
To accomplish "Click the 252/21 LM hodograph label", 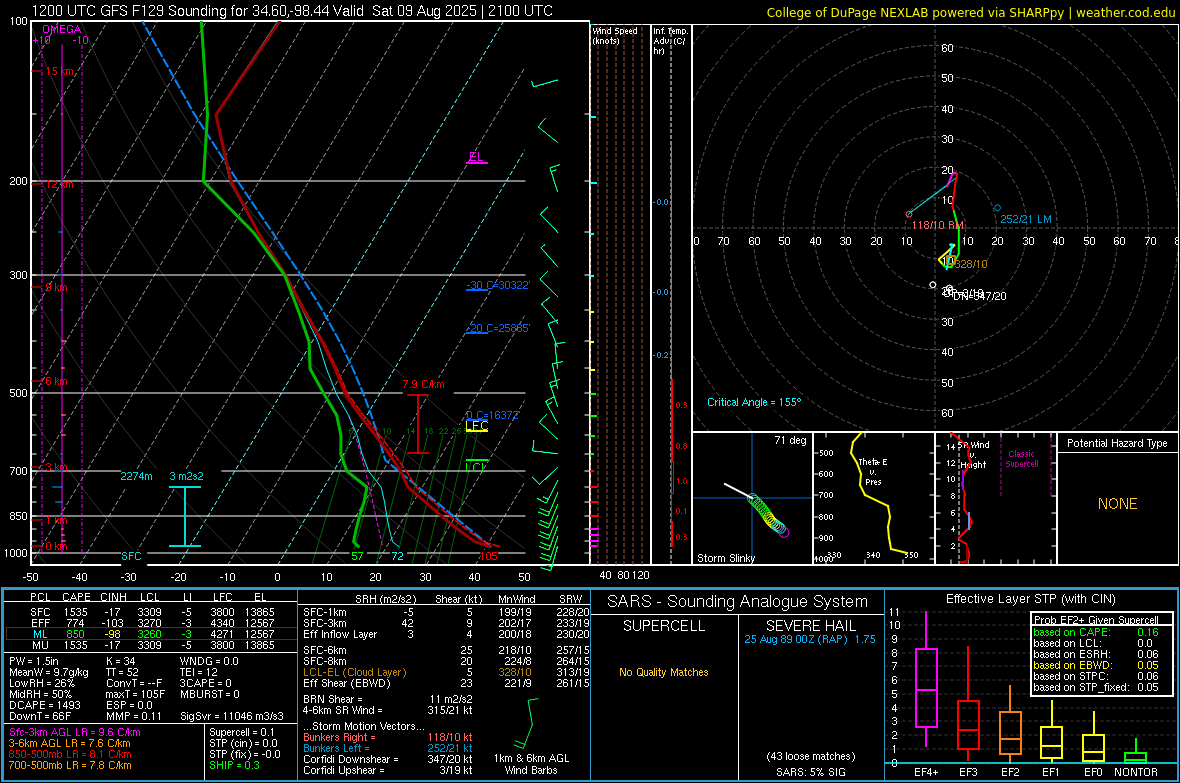I will coord(1026,219).
